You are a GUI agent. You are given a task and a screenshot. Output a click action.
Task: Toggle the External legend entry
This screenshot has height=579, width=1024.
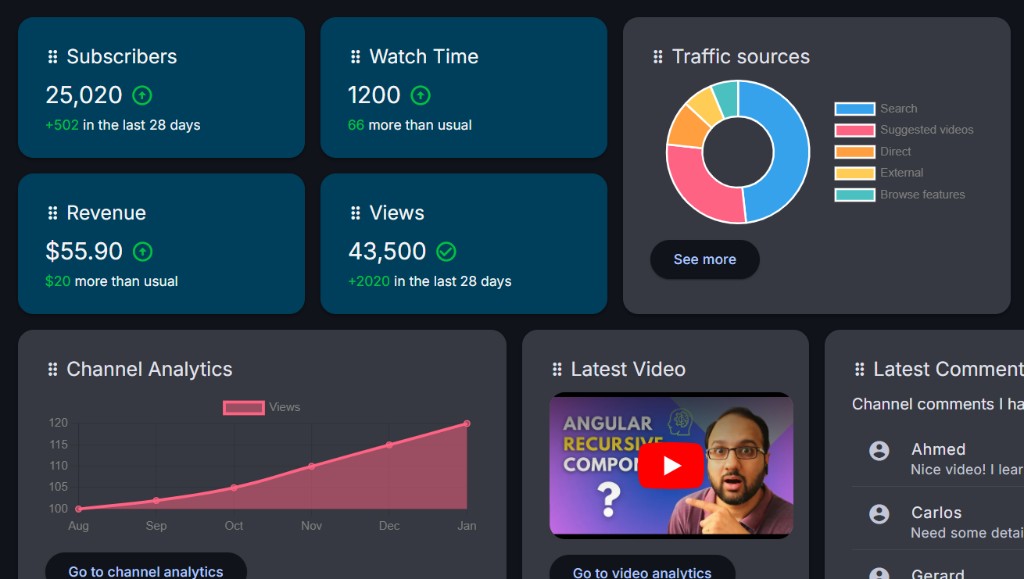(x=879, y=173)
